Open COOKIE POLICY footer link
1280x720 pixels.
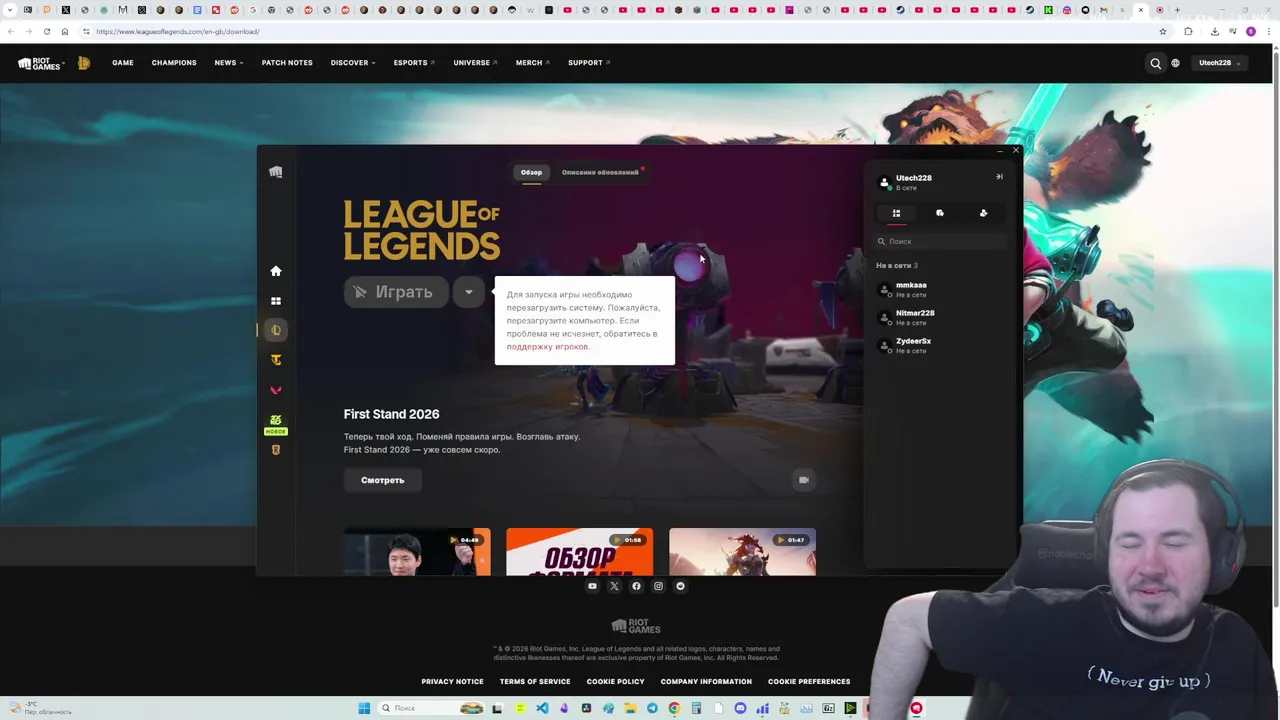click(x=615, y=682)
